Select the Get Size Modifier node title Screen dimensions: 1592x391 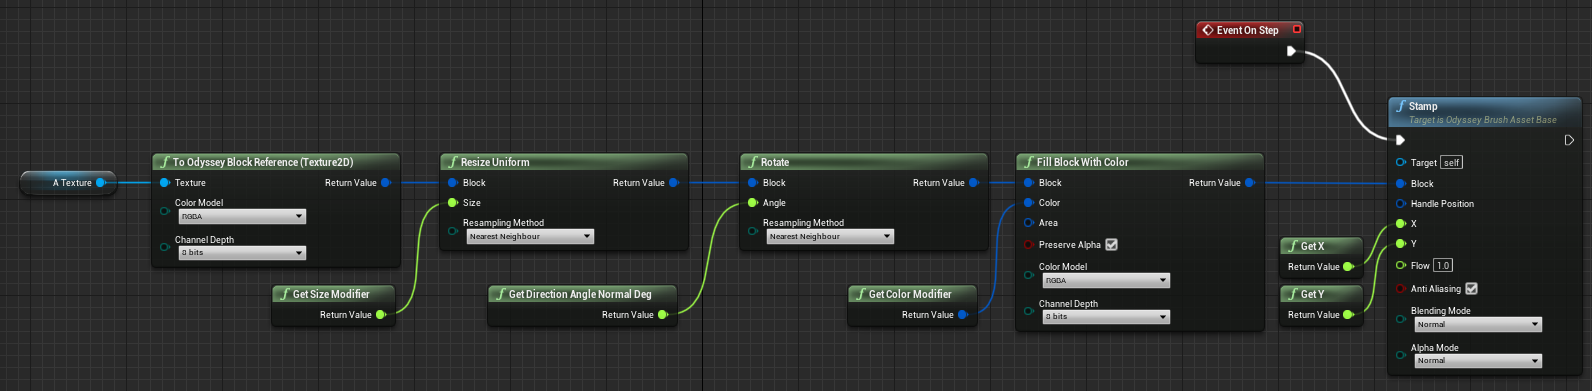click(331, 294)
